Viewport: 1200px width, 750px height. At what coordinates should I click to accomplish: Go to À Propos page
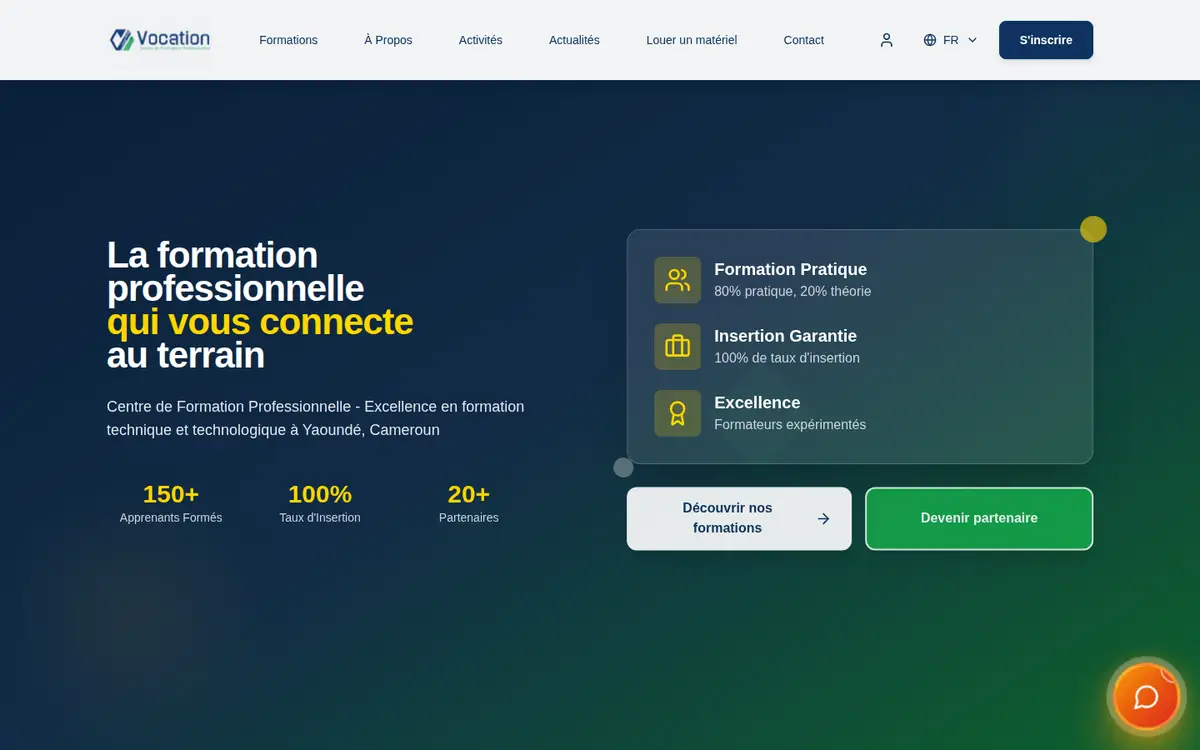tap(388, 40)
